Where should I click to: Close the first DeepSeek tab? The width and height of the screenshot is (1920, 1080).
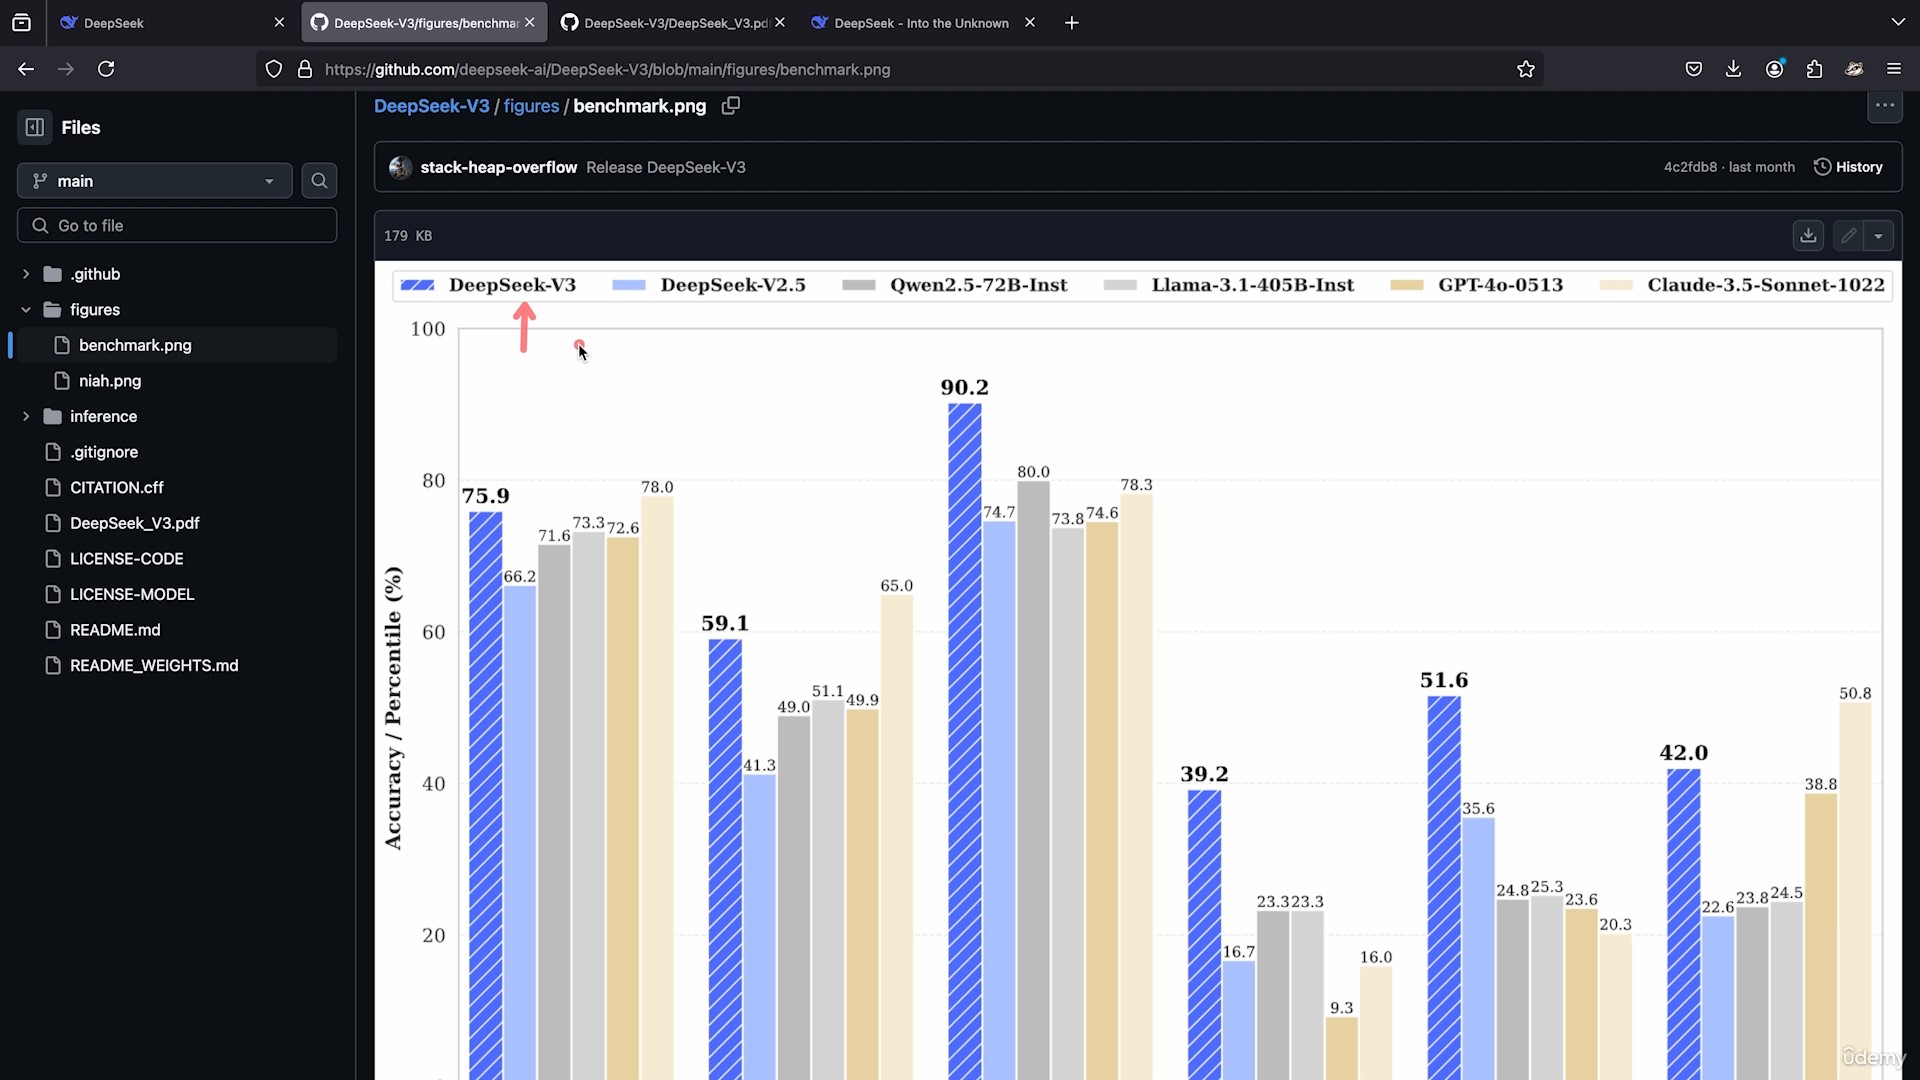click(x=279, y=22)
